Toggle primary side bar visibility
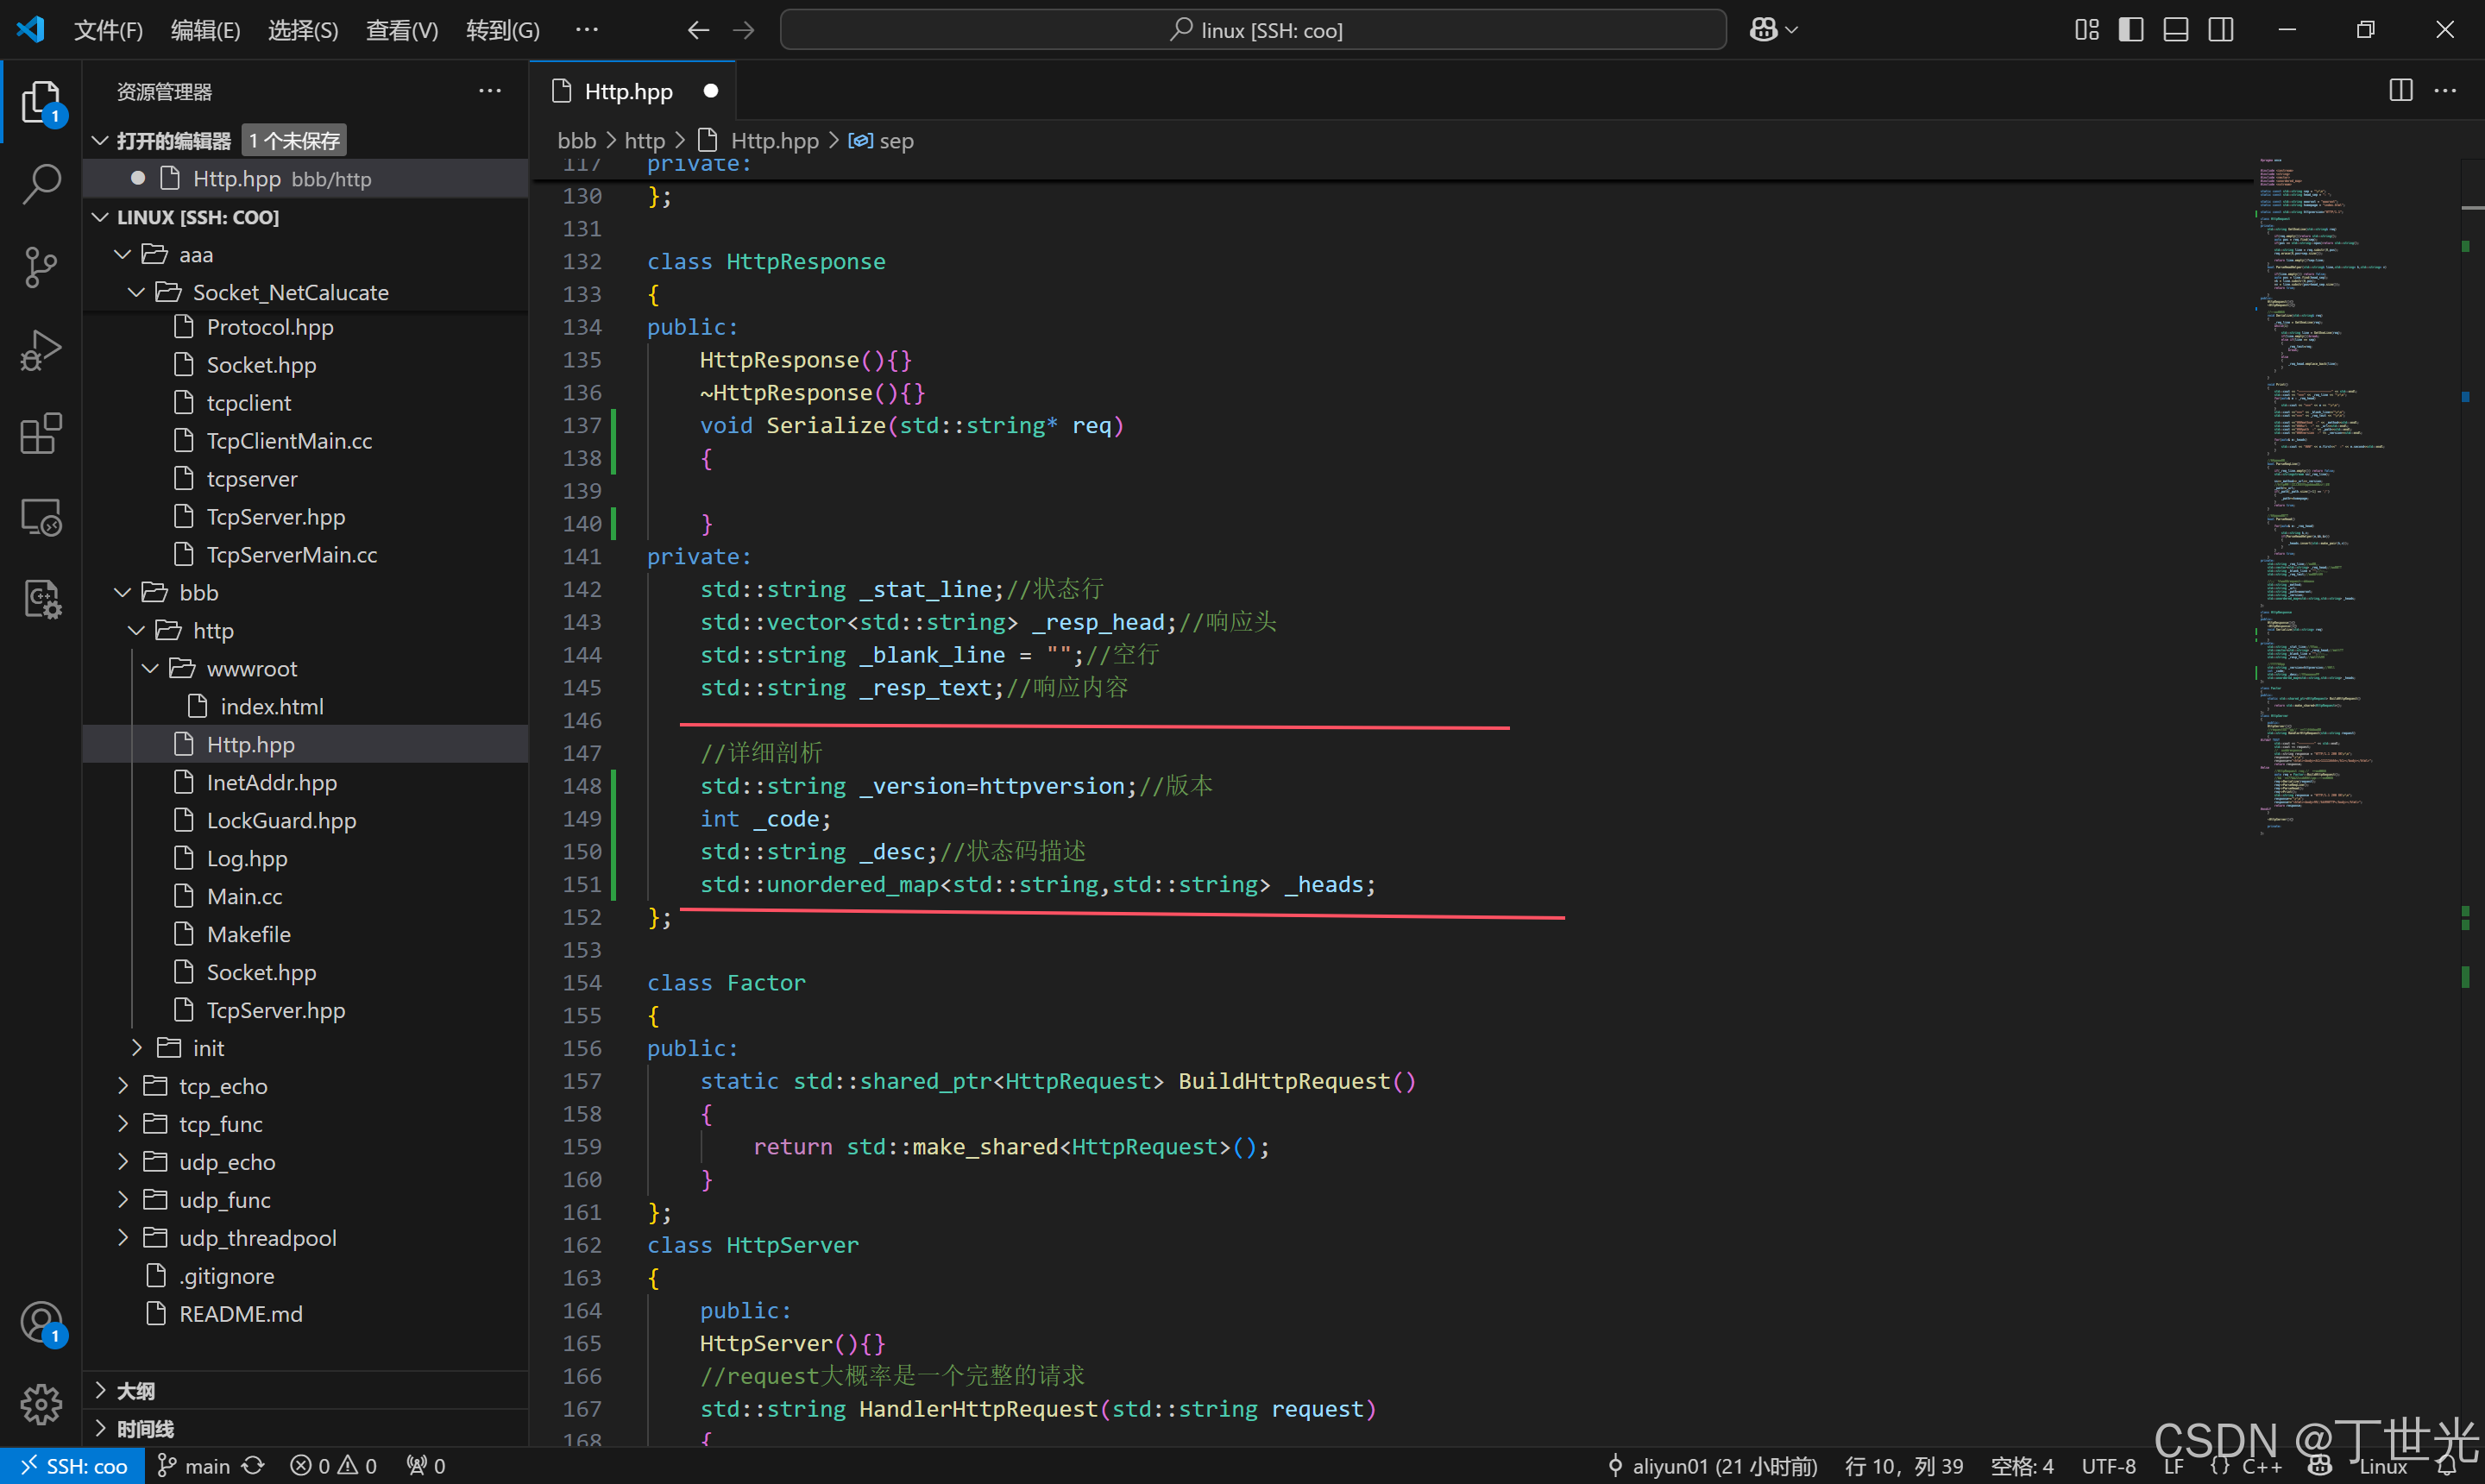This screenshot has height=1484, width=2485. [2131, 30]
